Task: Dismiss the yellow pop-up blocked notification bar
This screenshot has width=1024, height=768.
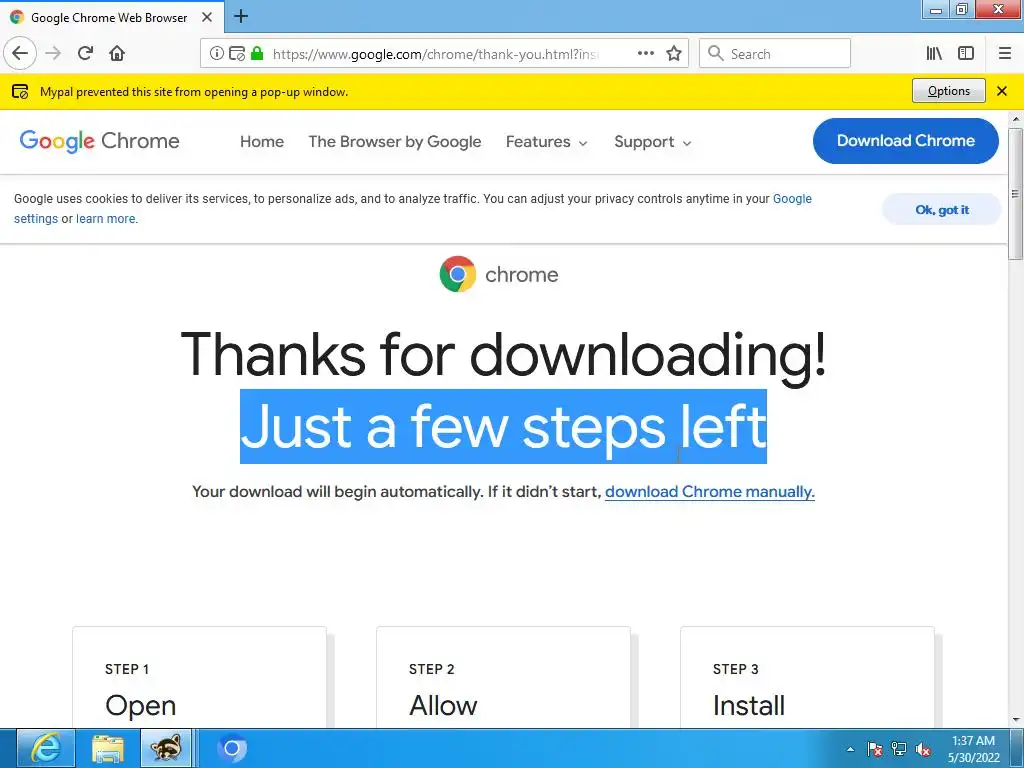Action: (1002, 91)
